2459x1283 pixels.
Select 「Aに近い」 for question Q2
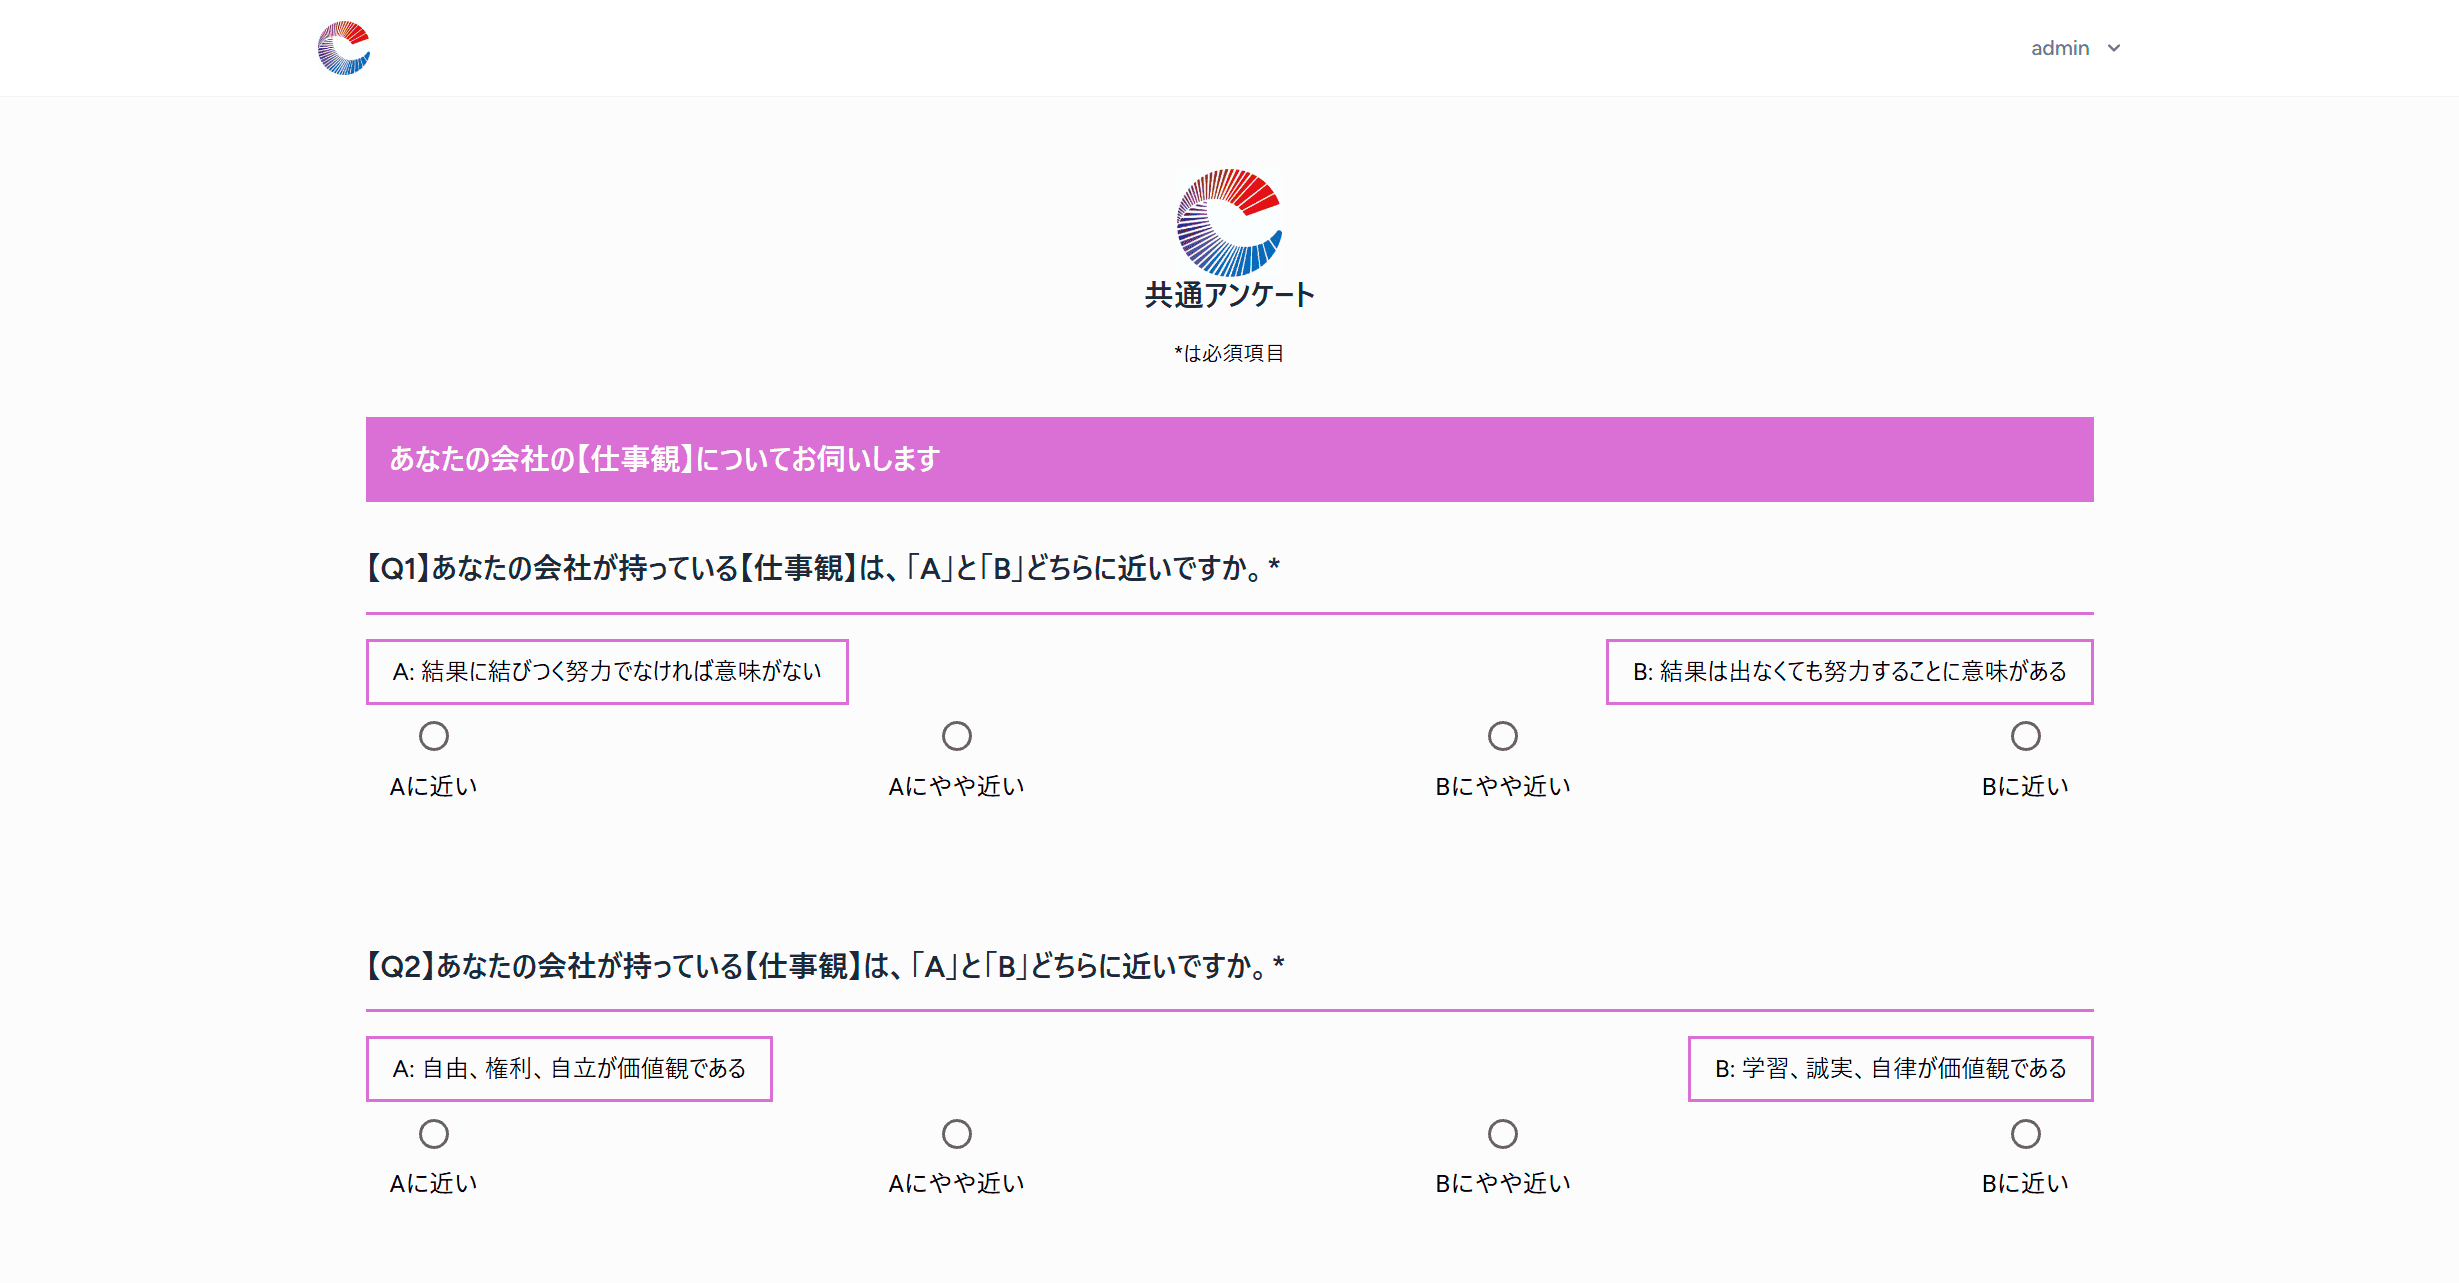click(x=434, y=1133)
